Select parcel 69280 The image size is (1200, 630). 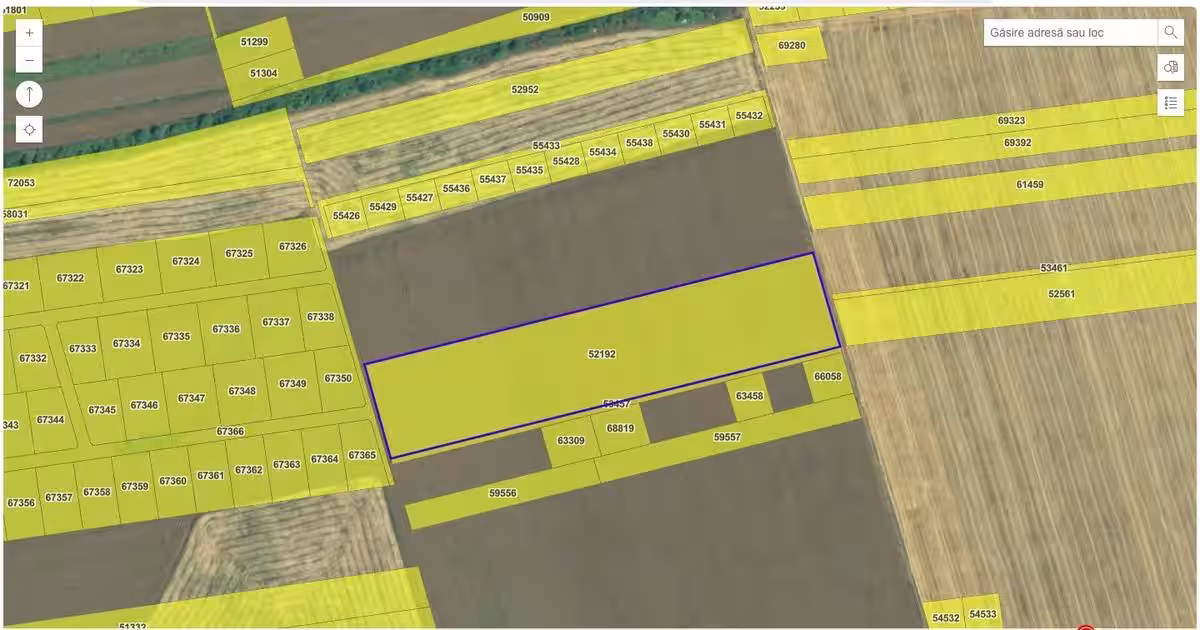(x=791, y=46)
